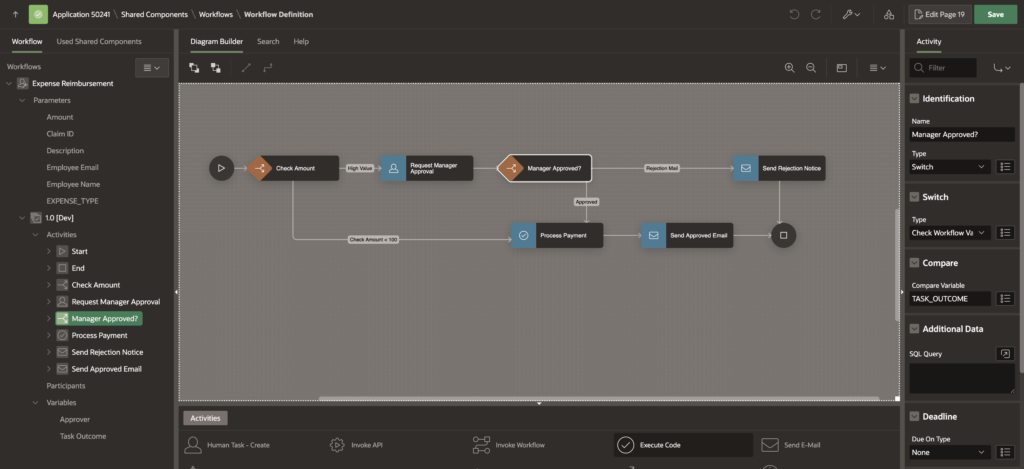The height and width of the screenshot is (469, 1024).
Task: Click the bring to front diagram icon
Action: pyautogui.click(x=194, y=68)
